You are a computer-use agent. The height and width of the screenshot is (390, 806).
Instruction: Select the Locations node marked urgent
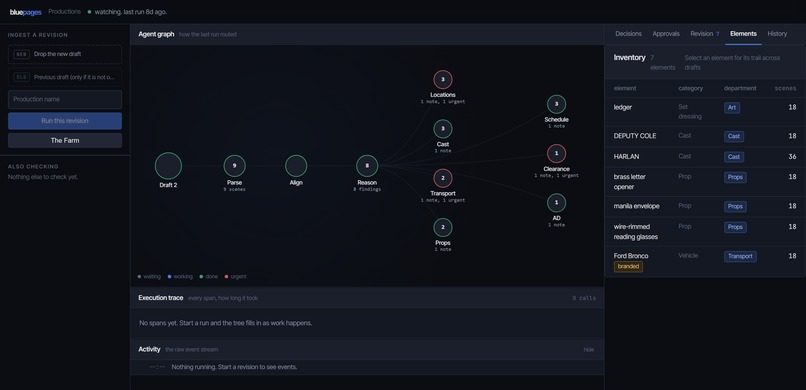(x=443, y=80)
